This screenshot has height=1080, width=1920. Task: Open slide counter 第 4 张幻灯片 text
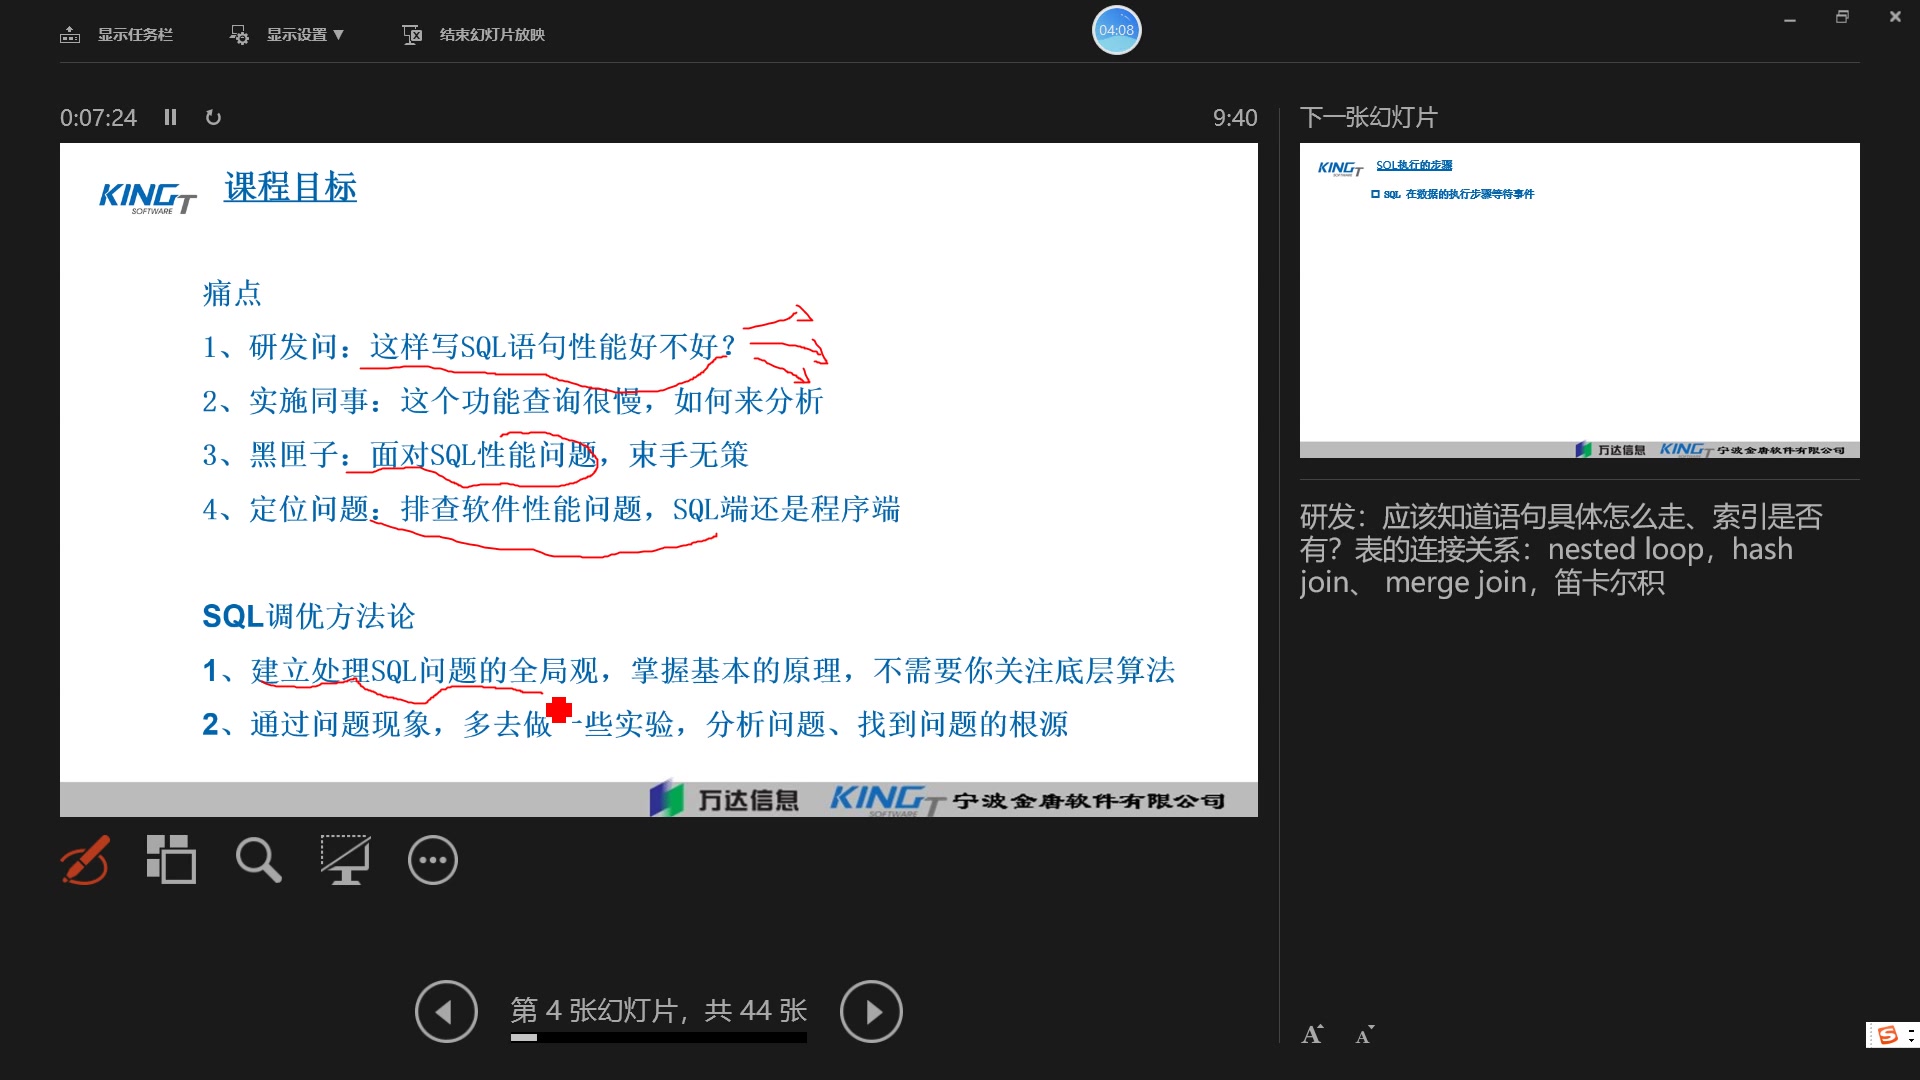[x=658, y=1010]
